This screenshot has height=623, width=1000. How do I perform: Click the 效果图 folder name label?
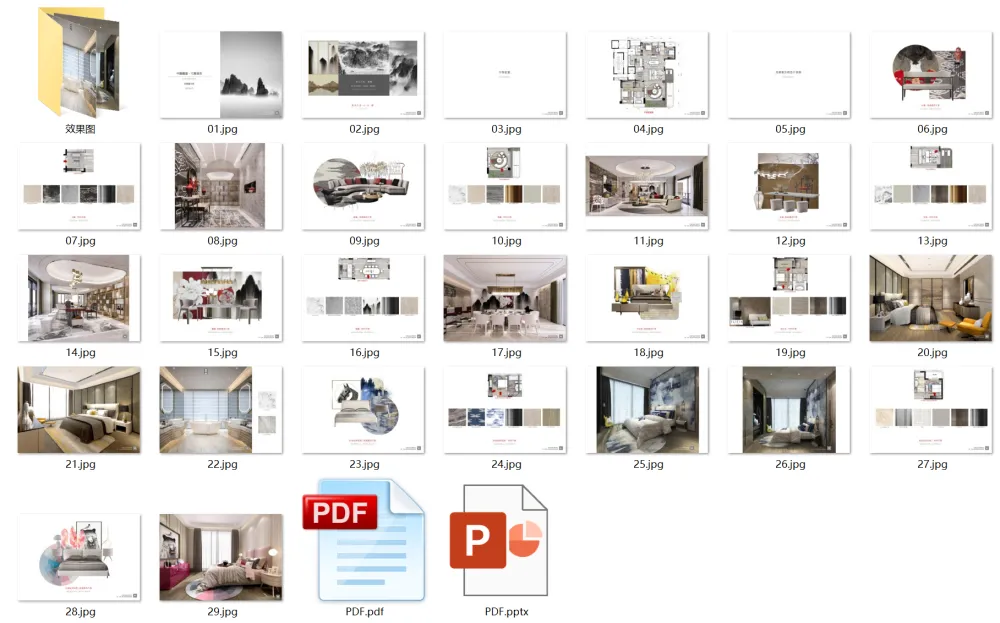tap(79, 129)
